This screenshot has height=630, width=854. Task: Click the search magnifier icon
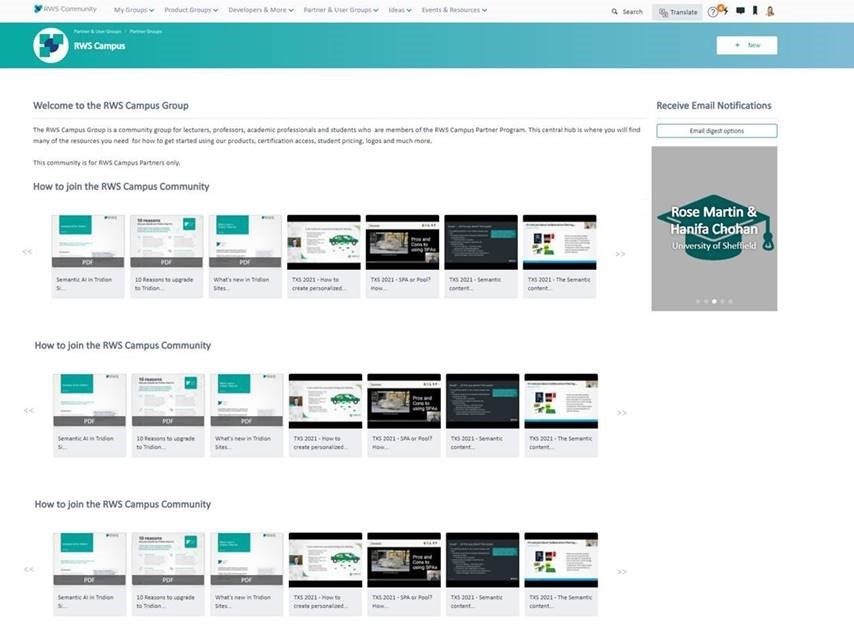[614, 11]
